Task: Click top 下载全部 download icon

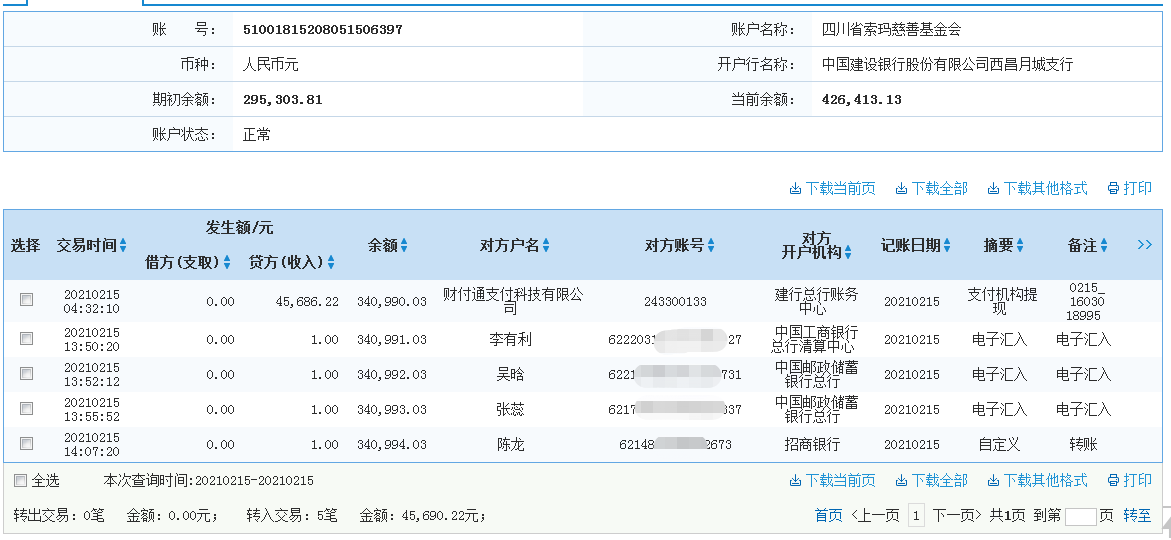Action: tap(901, 189)
